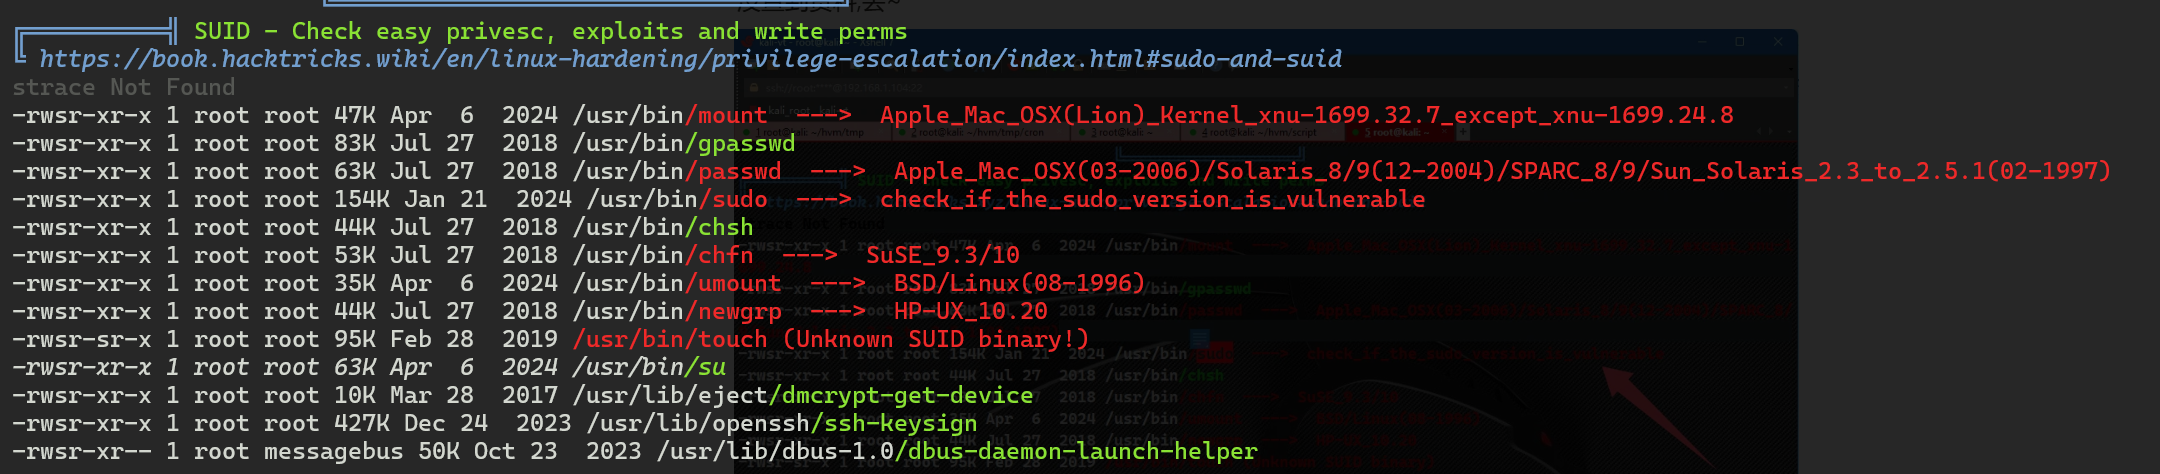The height and width of the screenshot is (474, 2160).
Task: Click the ssh://root address bar field
Action: 1270,88
